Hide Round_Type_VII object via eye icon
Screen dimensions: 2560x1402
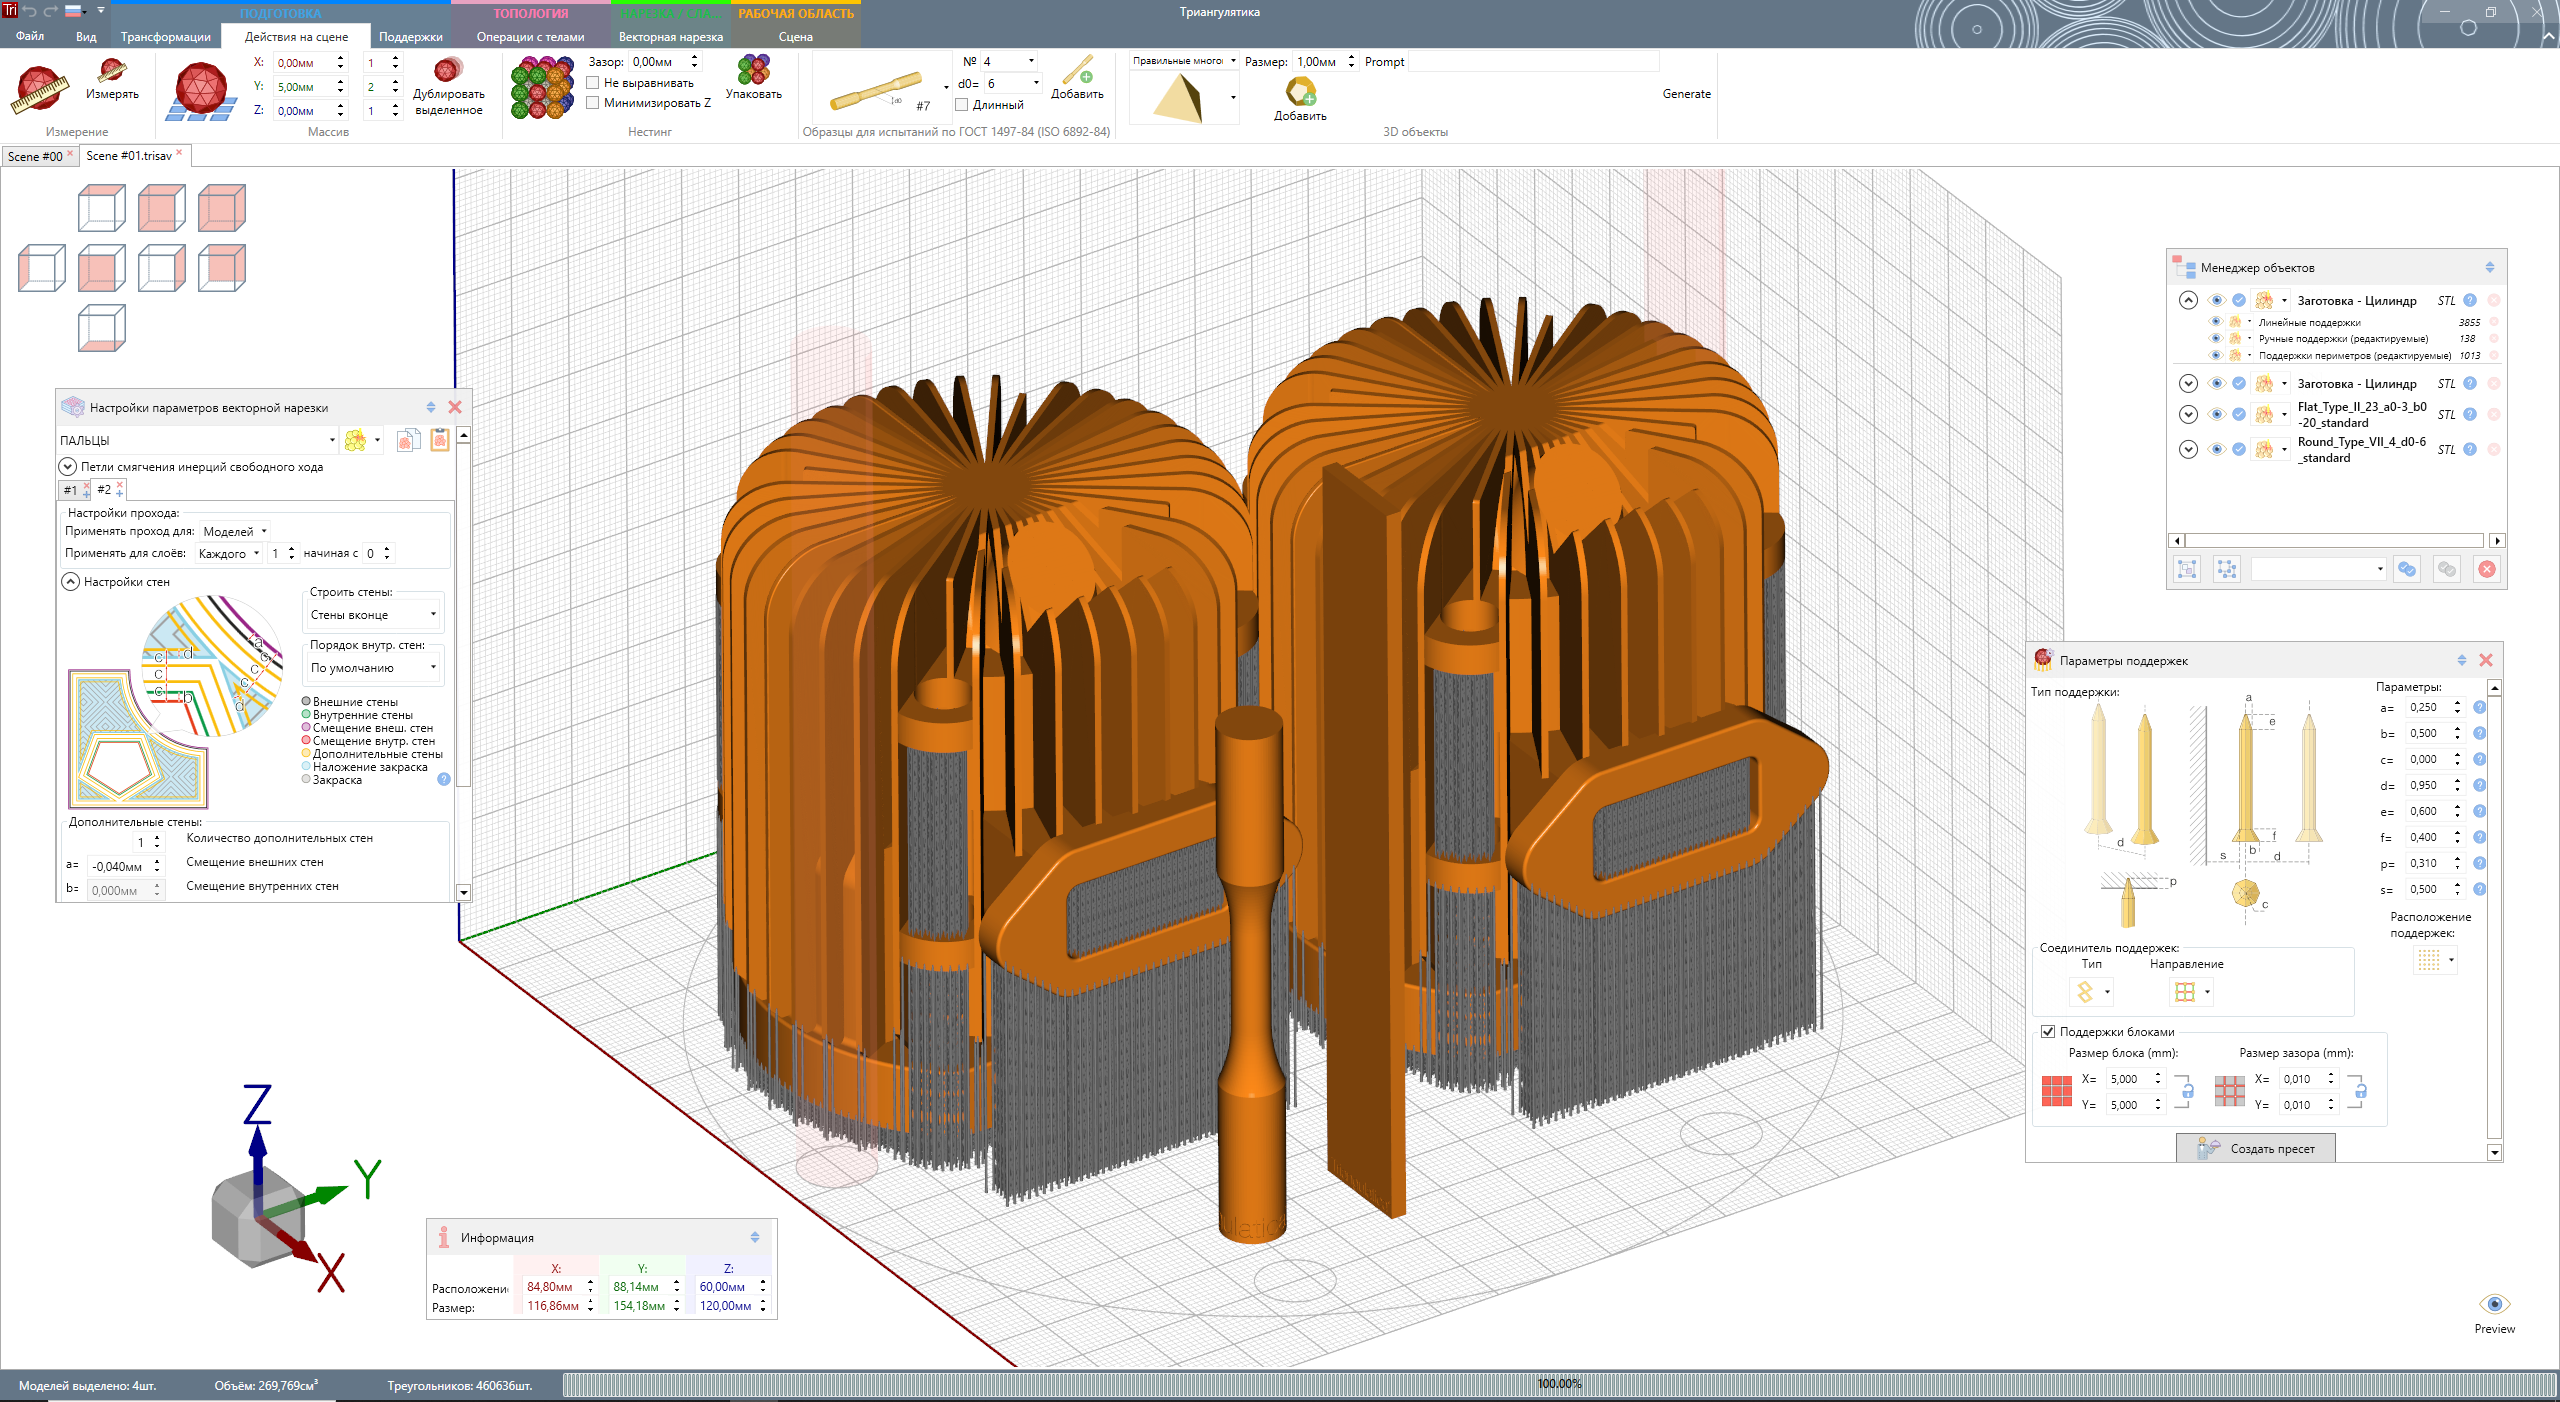(2216, 449)
